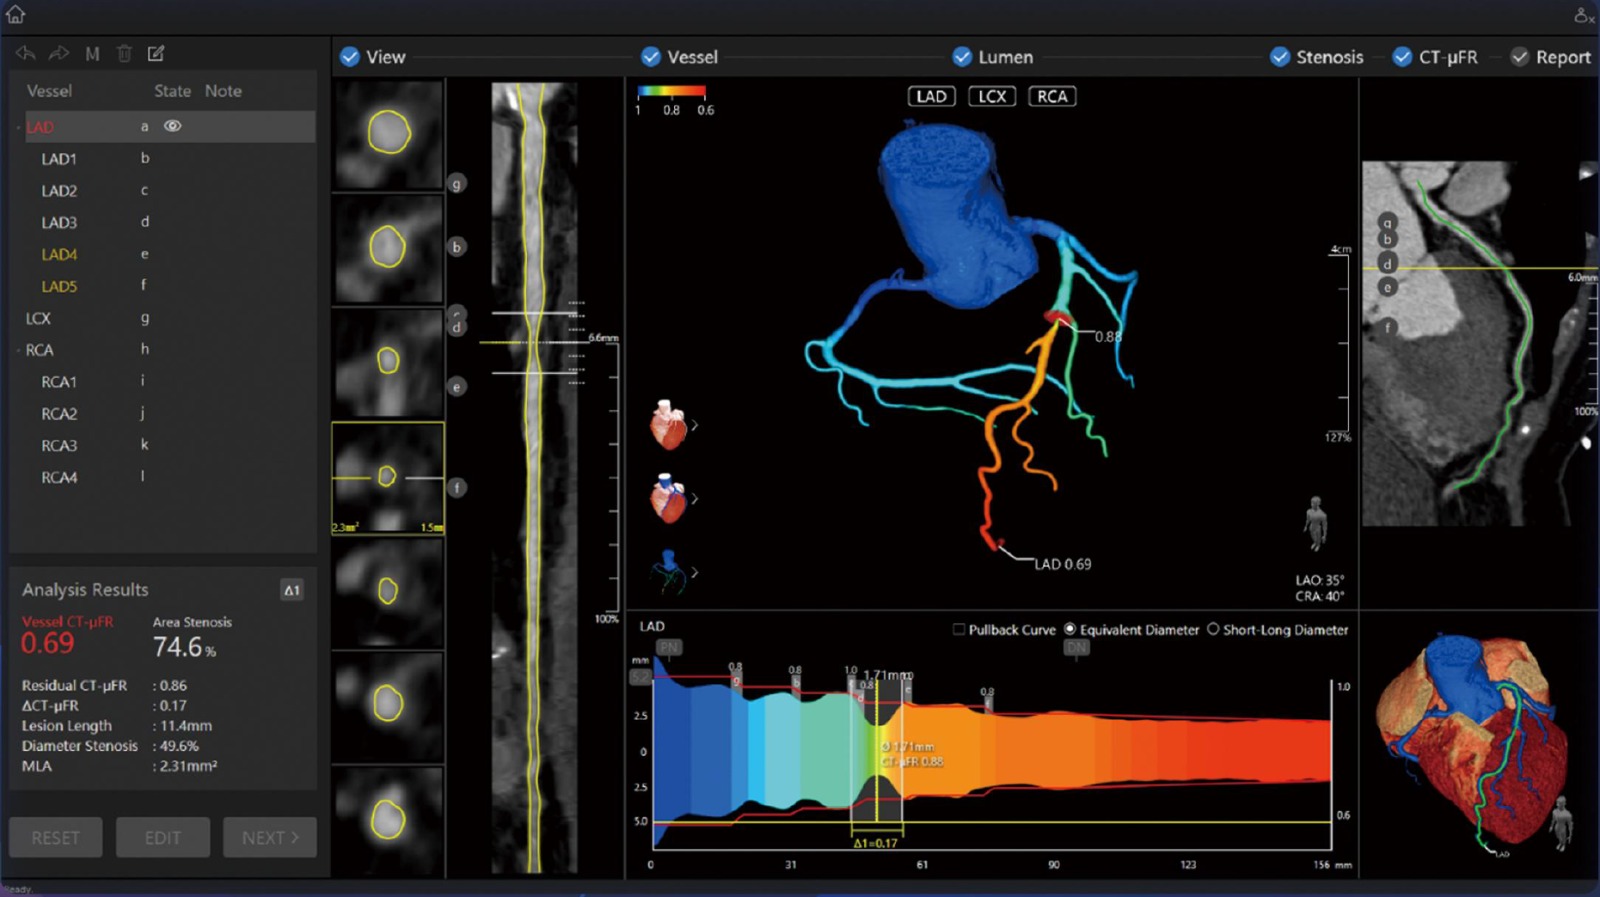Click the Δ1 badge in Analysis Results
Screen dimensions: 1600x897
[x=291, y=590]
